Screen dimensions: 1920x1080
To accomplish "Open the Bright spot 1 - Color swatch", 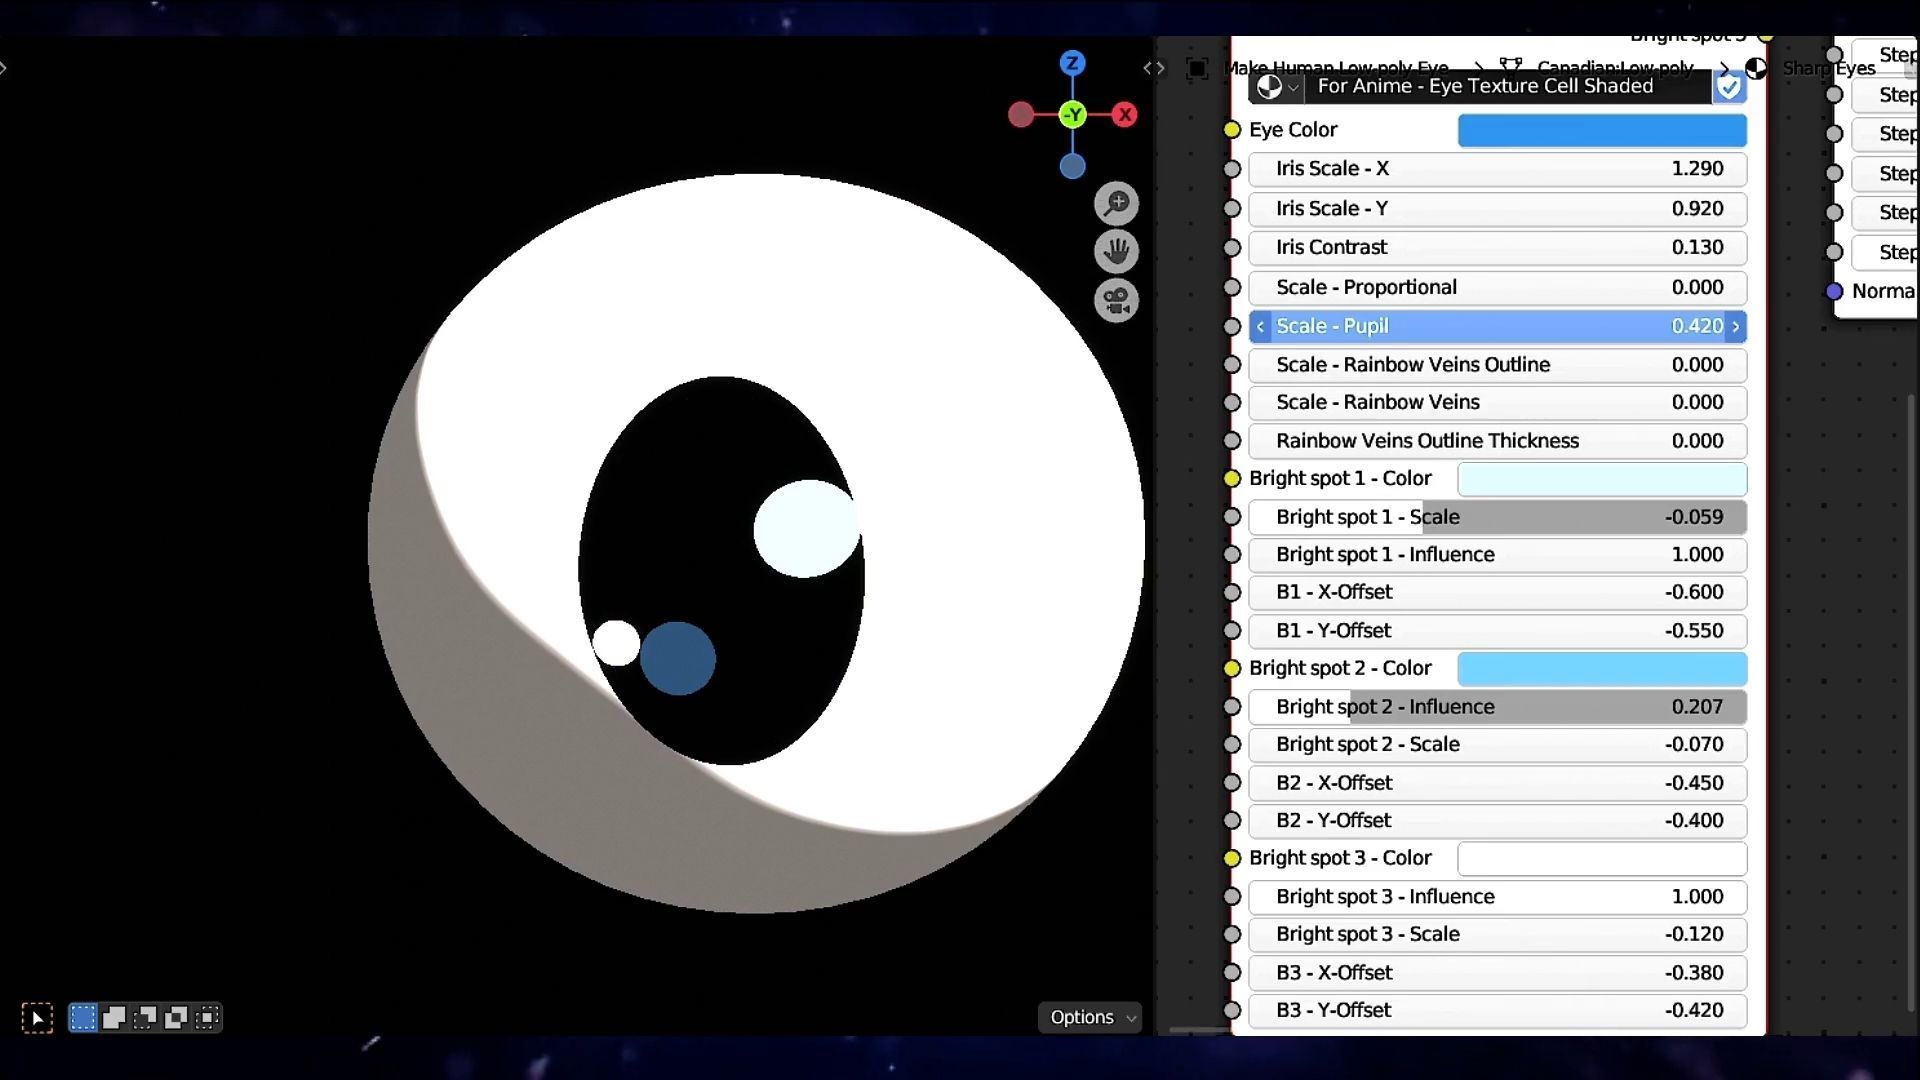I will [x=1602, y=479].
